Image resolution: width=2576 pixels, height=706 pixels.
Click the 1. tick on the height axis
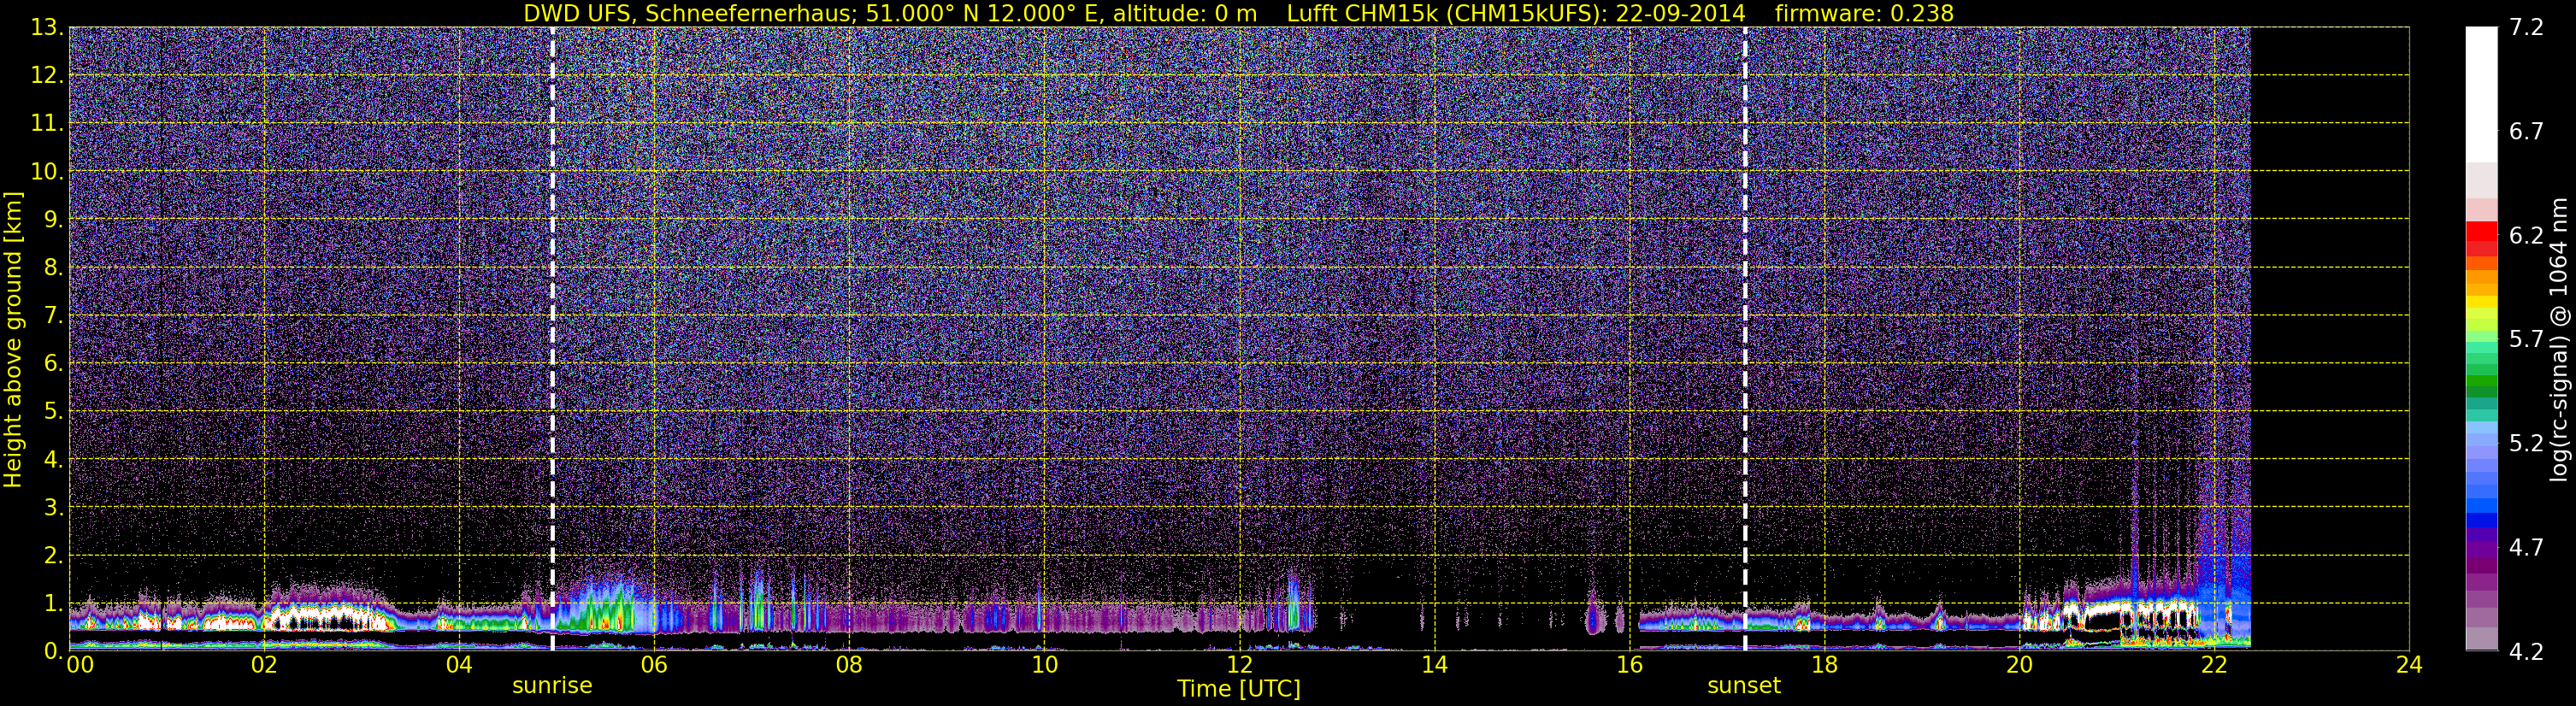coord(53,604)
